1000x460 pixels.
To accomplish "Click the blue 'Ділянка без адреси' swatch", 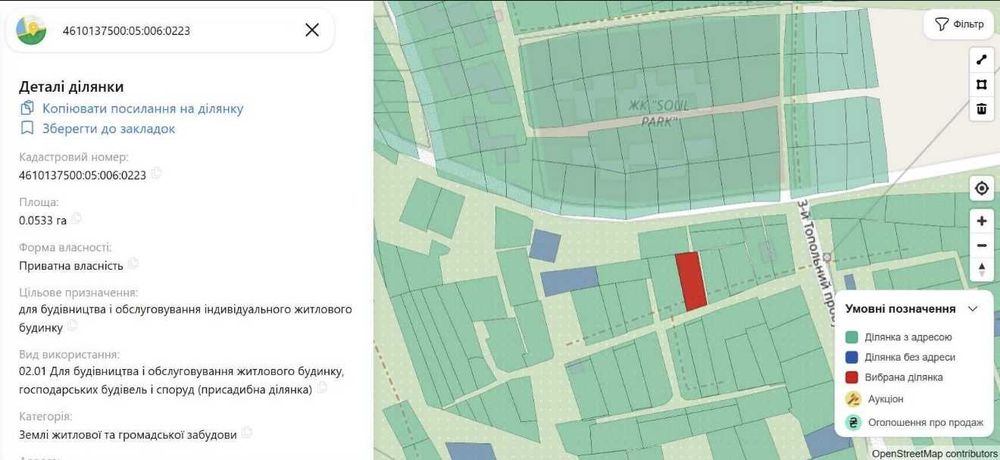I will tap(851, 357).
